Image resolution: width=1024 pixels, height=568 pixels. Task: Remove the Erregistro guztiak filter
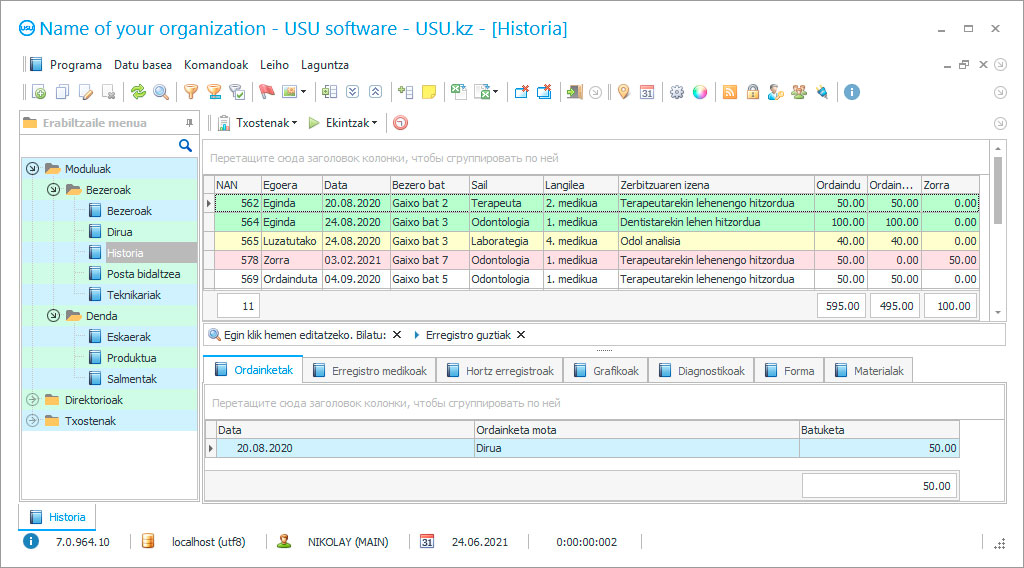(520, 335)
